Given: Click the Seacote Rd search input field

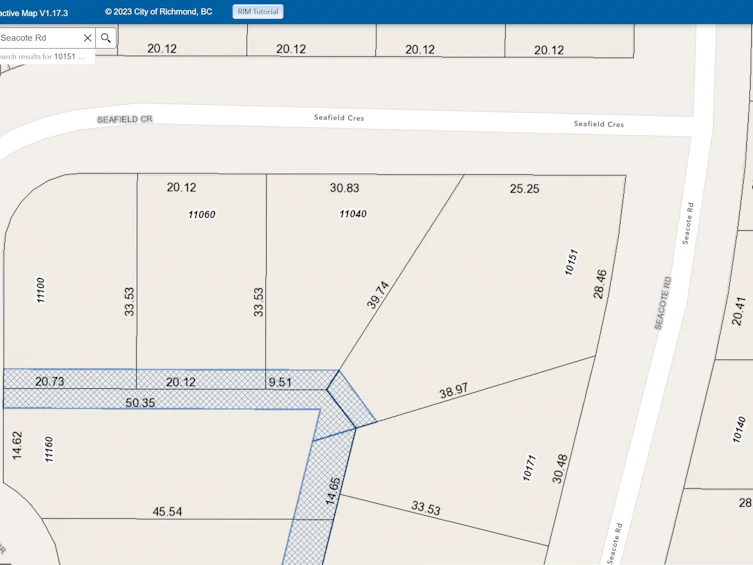Looking at the screenshot, I should pos(40,38).
